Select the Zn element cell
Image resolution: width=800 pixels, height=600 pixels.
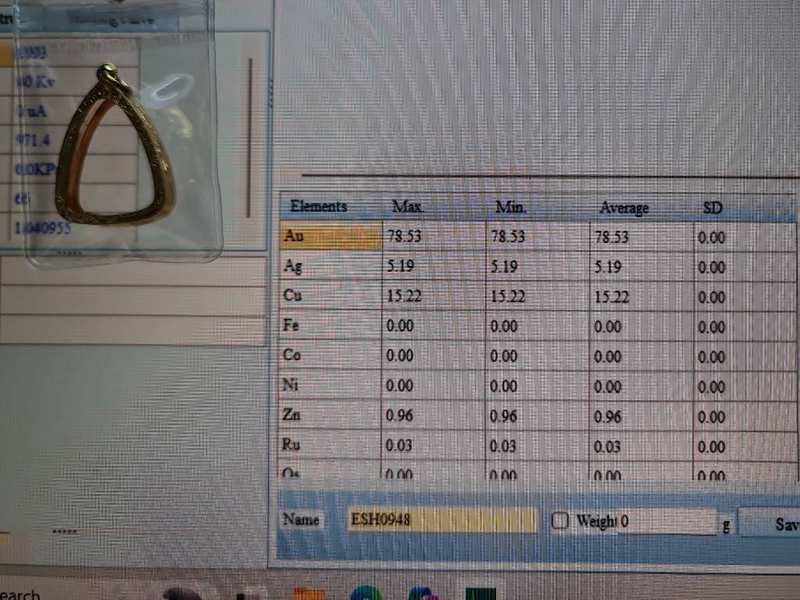pos(330,415)
